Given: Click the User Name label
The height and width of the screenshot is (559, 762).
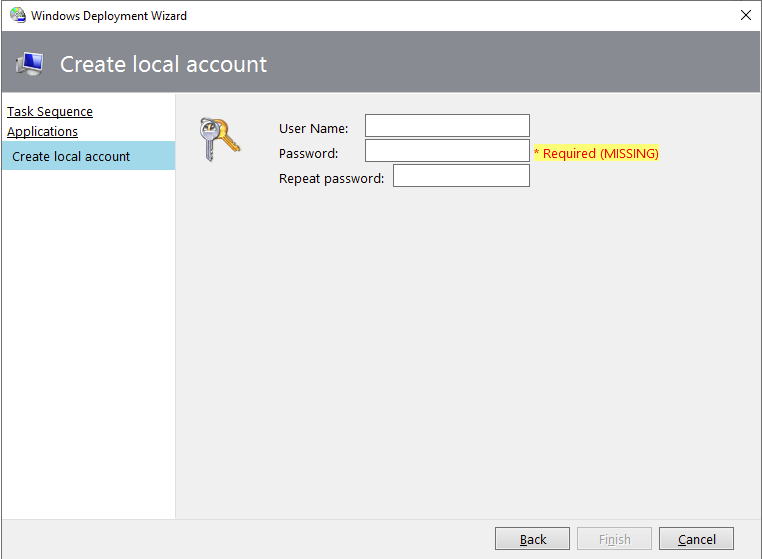Looking at the screenshot, I should click(313, 129).
